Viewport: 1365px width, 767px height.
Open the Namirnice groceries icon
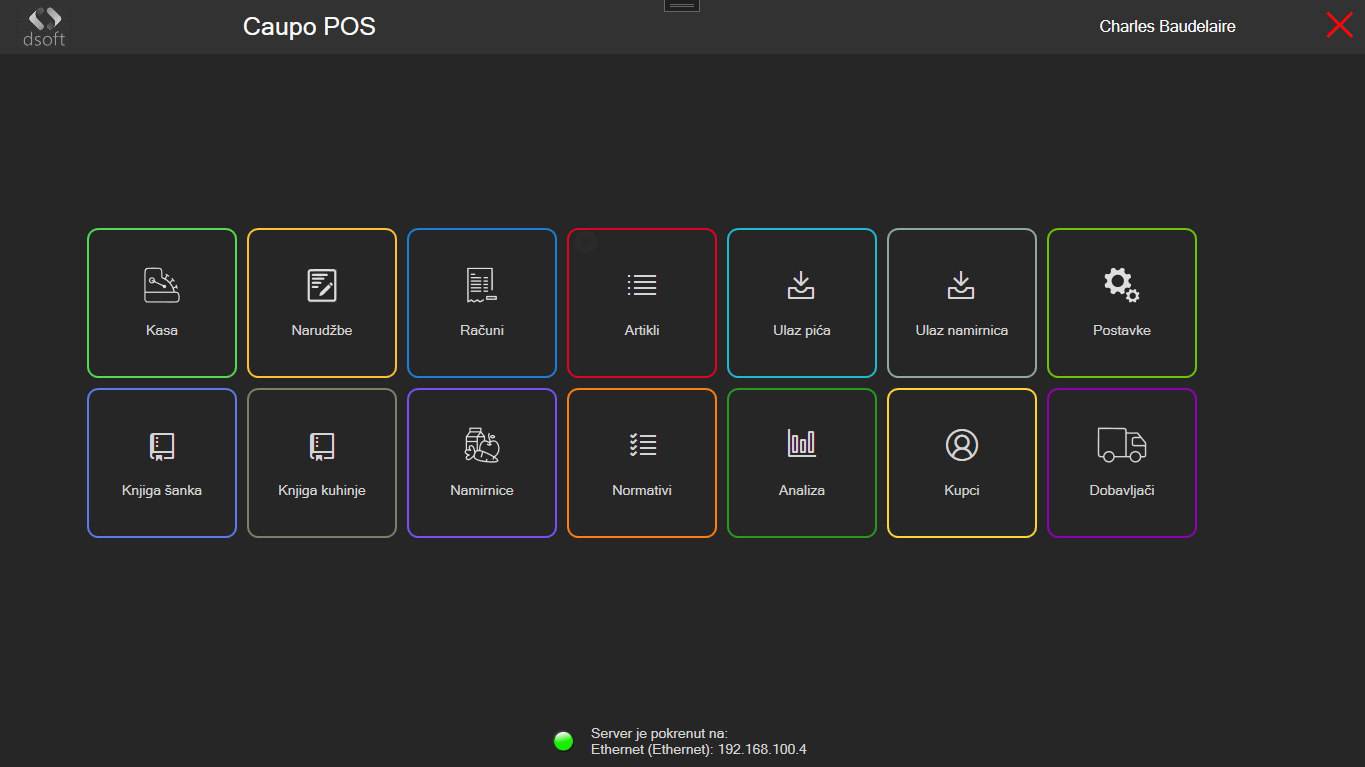tap(482, 445)
